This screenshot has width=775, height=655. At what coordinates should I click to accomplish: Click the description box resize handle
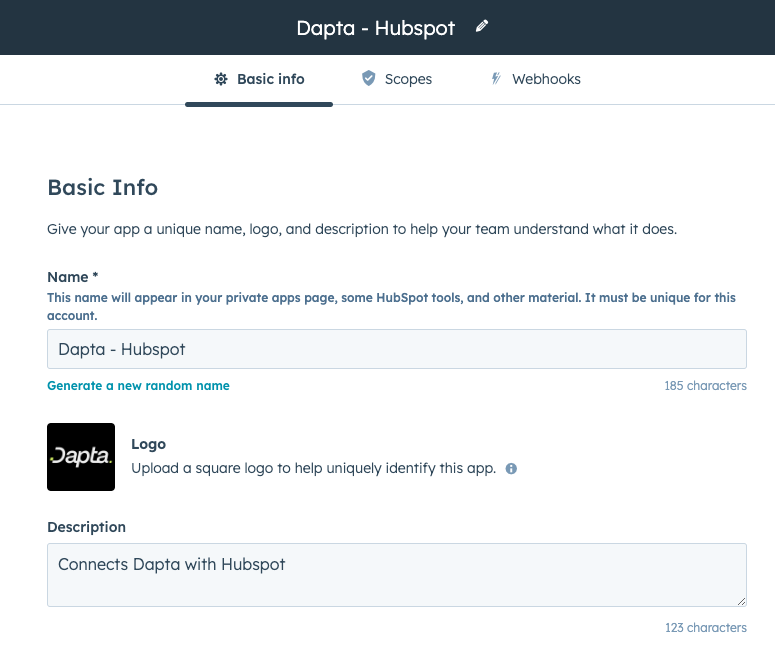coord(741,601)
